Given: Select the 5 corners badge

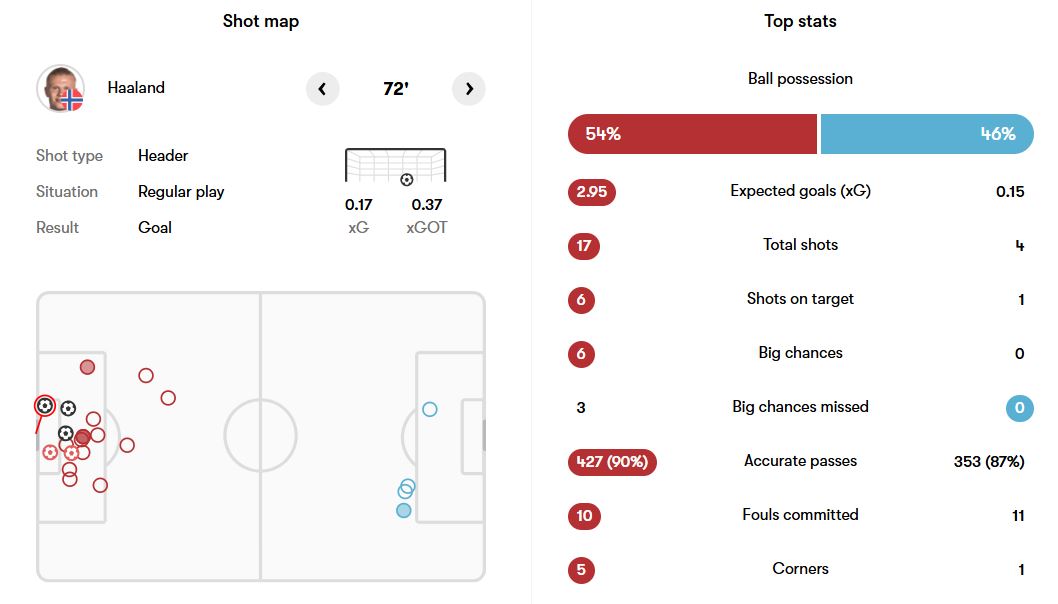Looking at the screenshot, I should pos(581,569).
